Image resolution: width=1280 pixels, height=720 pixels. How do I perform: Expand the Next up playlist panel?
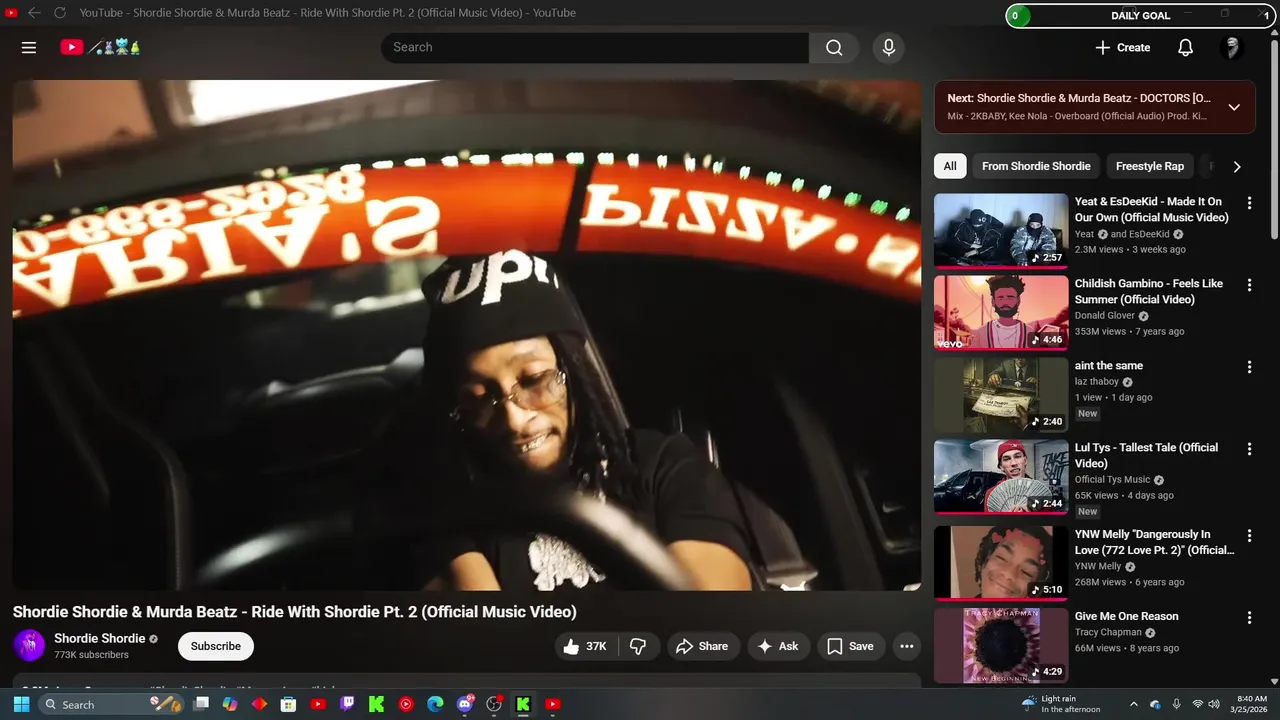1234,107
